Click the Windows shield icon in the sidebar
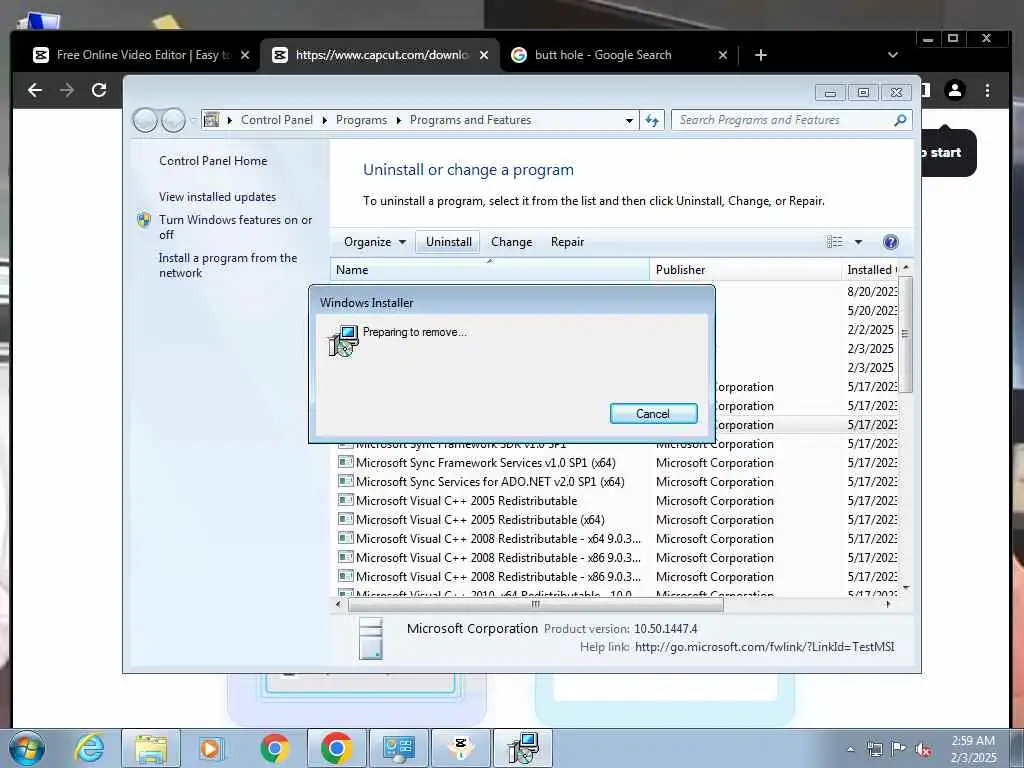Screen dimensions: 1024x768 (144, 220)
